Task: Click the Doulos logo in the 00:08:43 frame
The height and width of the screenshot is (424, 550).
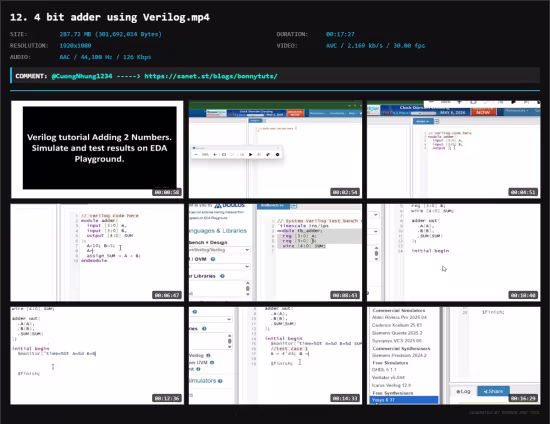Action: (x=229, y=206)
